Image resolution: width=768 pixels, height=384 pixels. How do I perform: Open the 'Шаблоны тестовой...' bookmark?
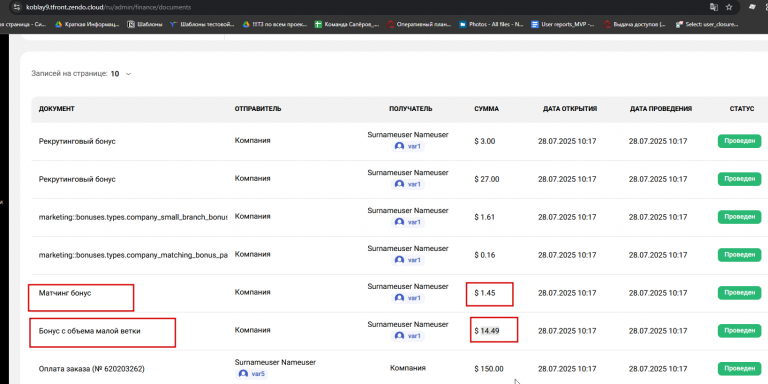tap(202, 24)
